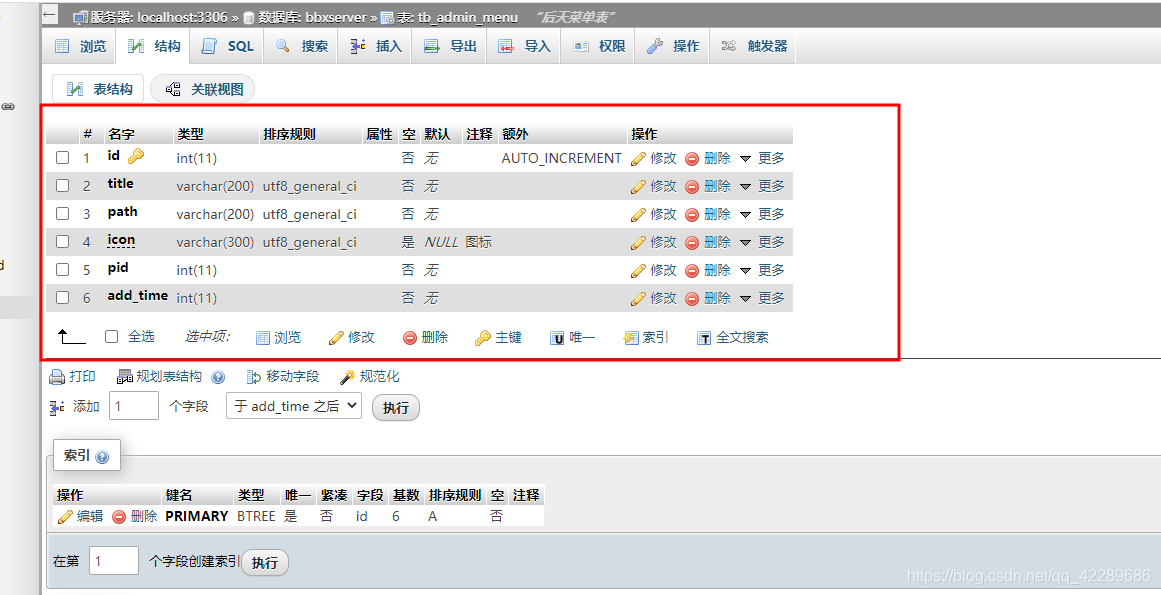
Task: Check the 全选 checkbox
Action: click(112, 337)
